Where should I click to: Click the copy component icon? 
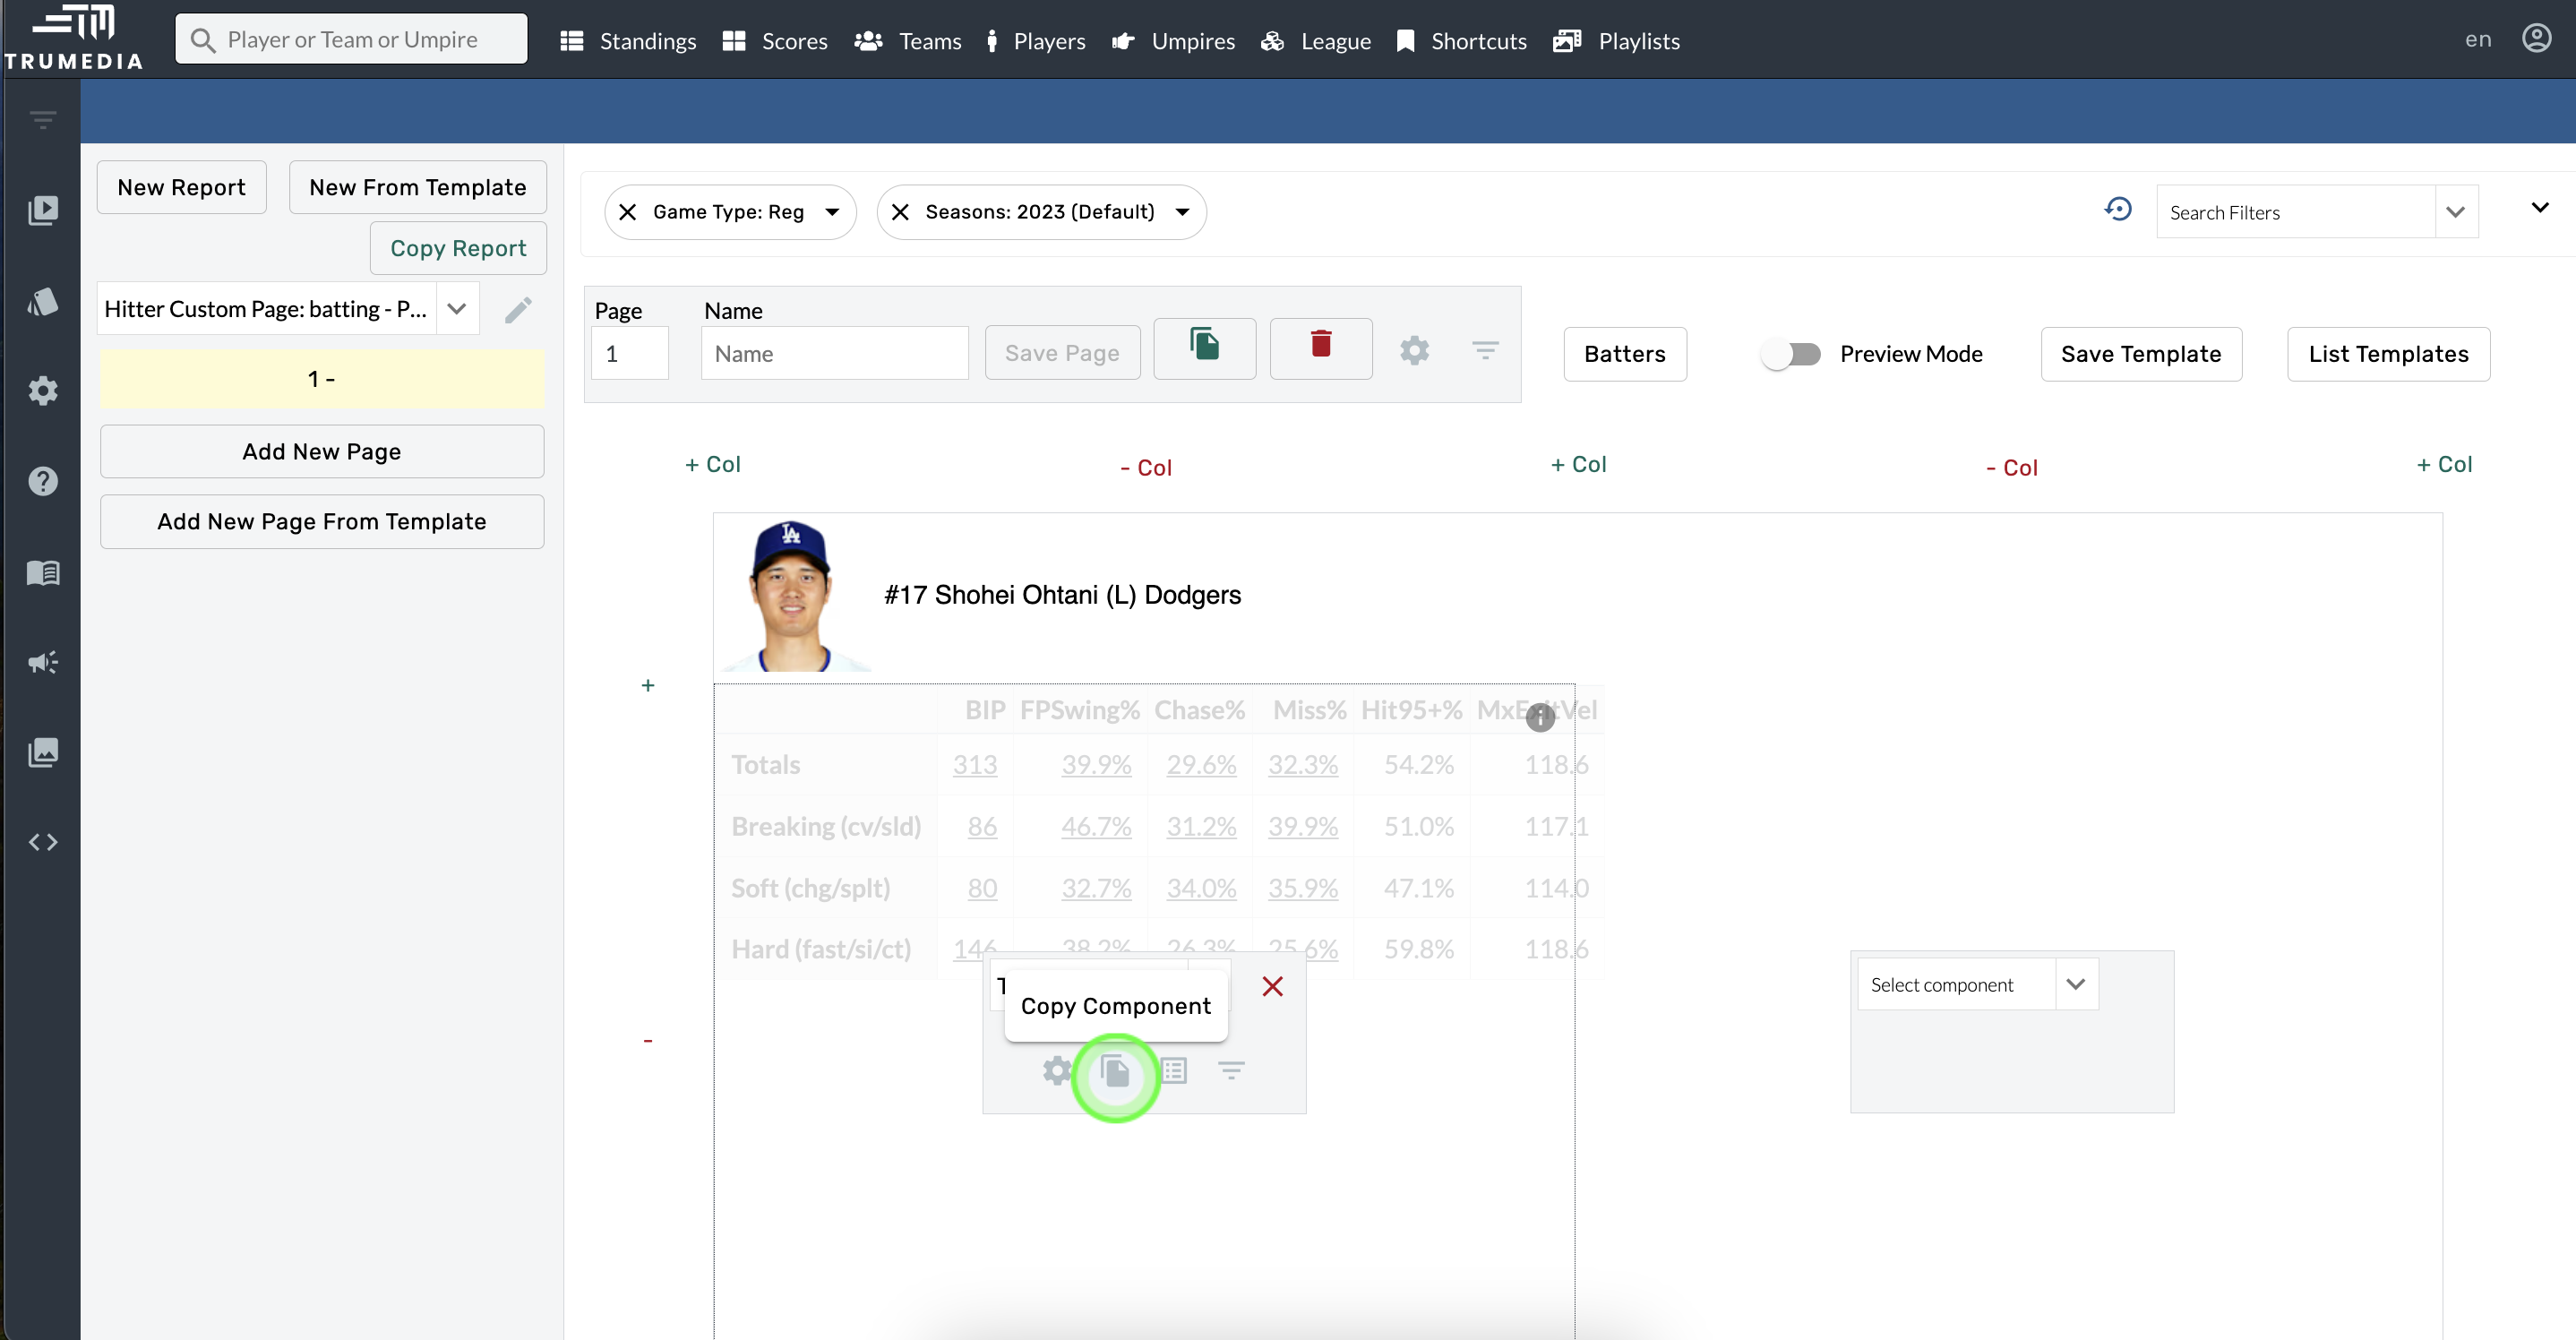click(1114, 1069)
